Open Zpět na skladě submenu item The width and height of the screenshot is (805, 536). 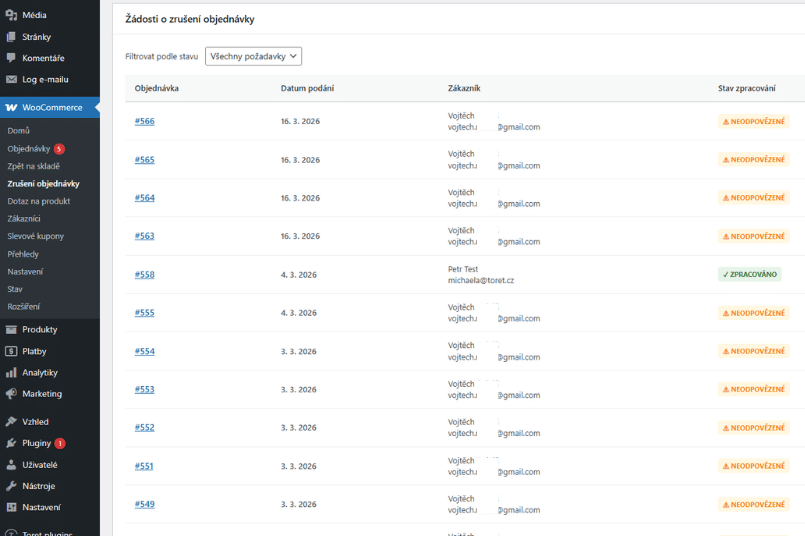(33, 166)
